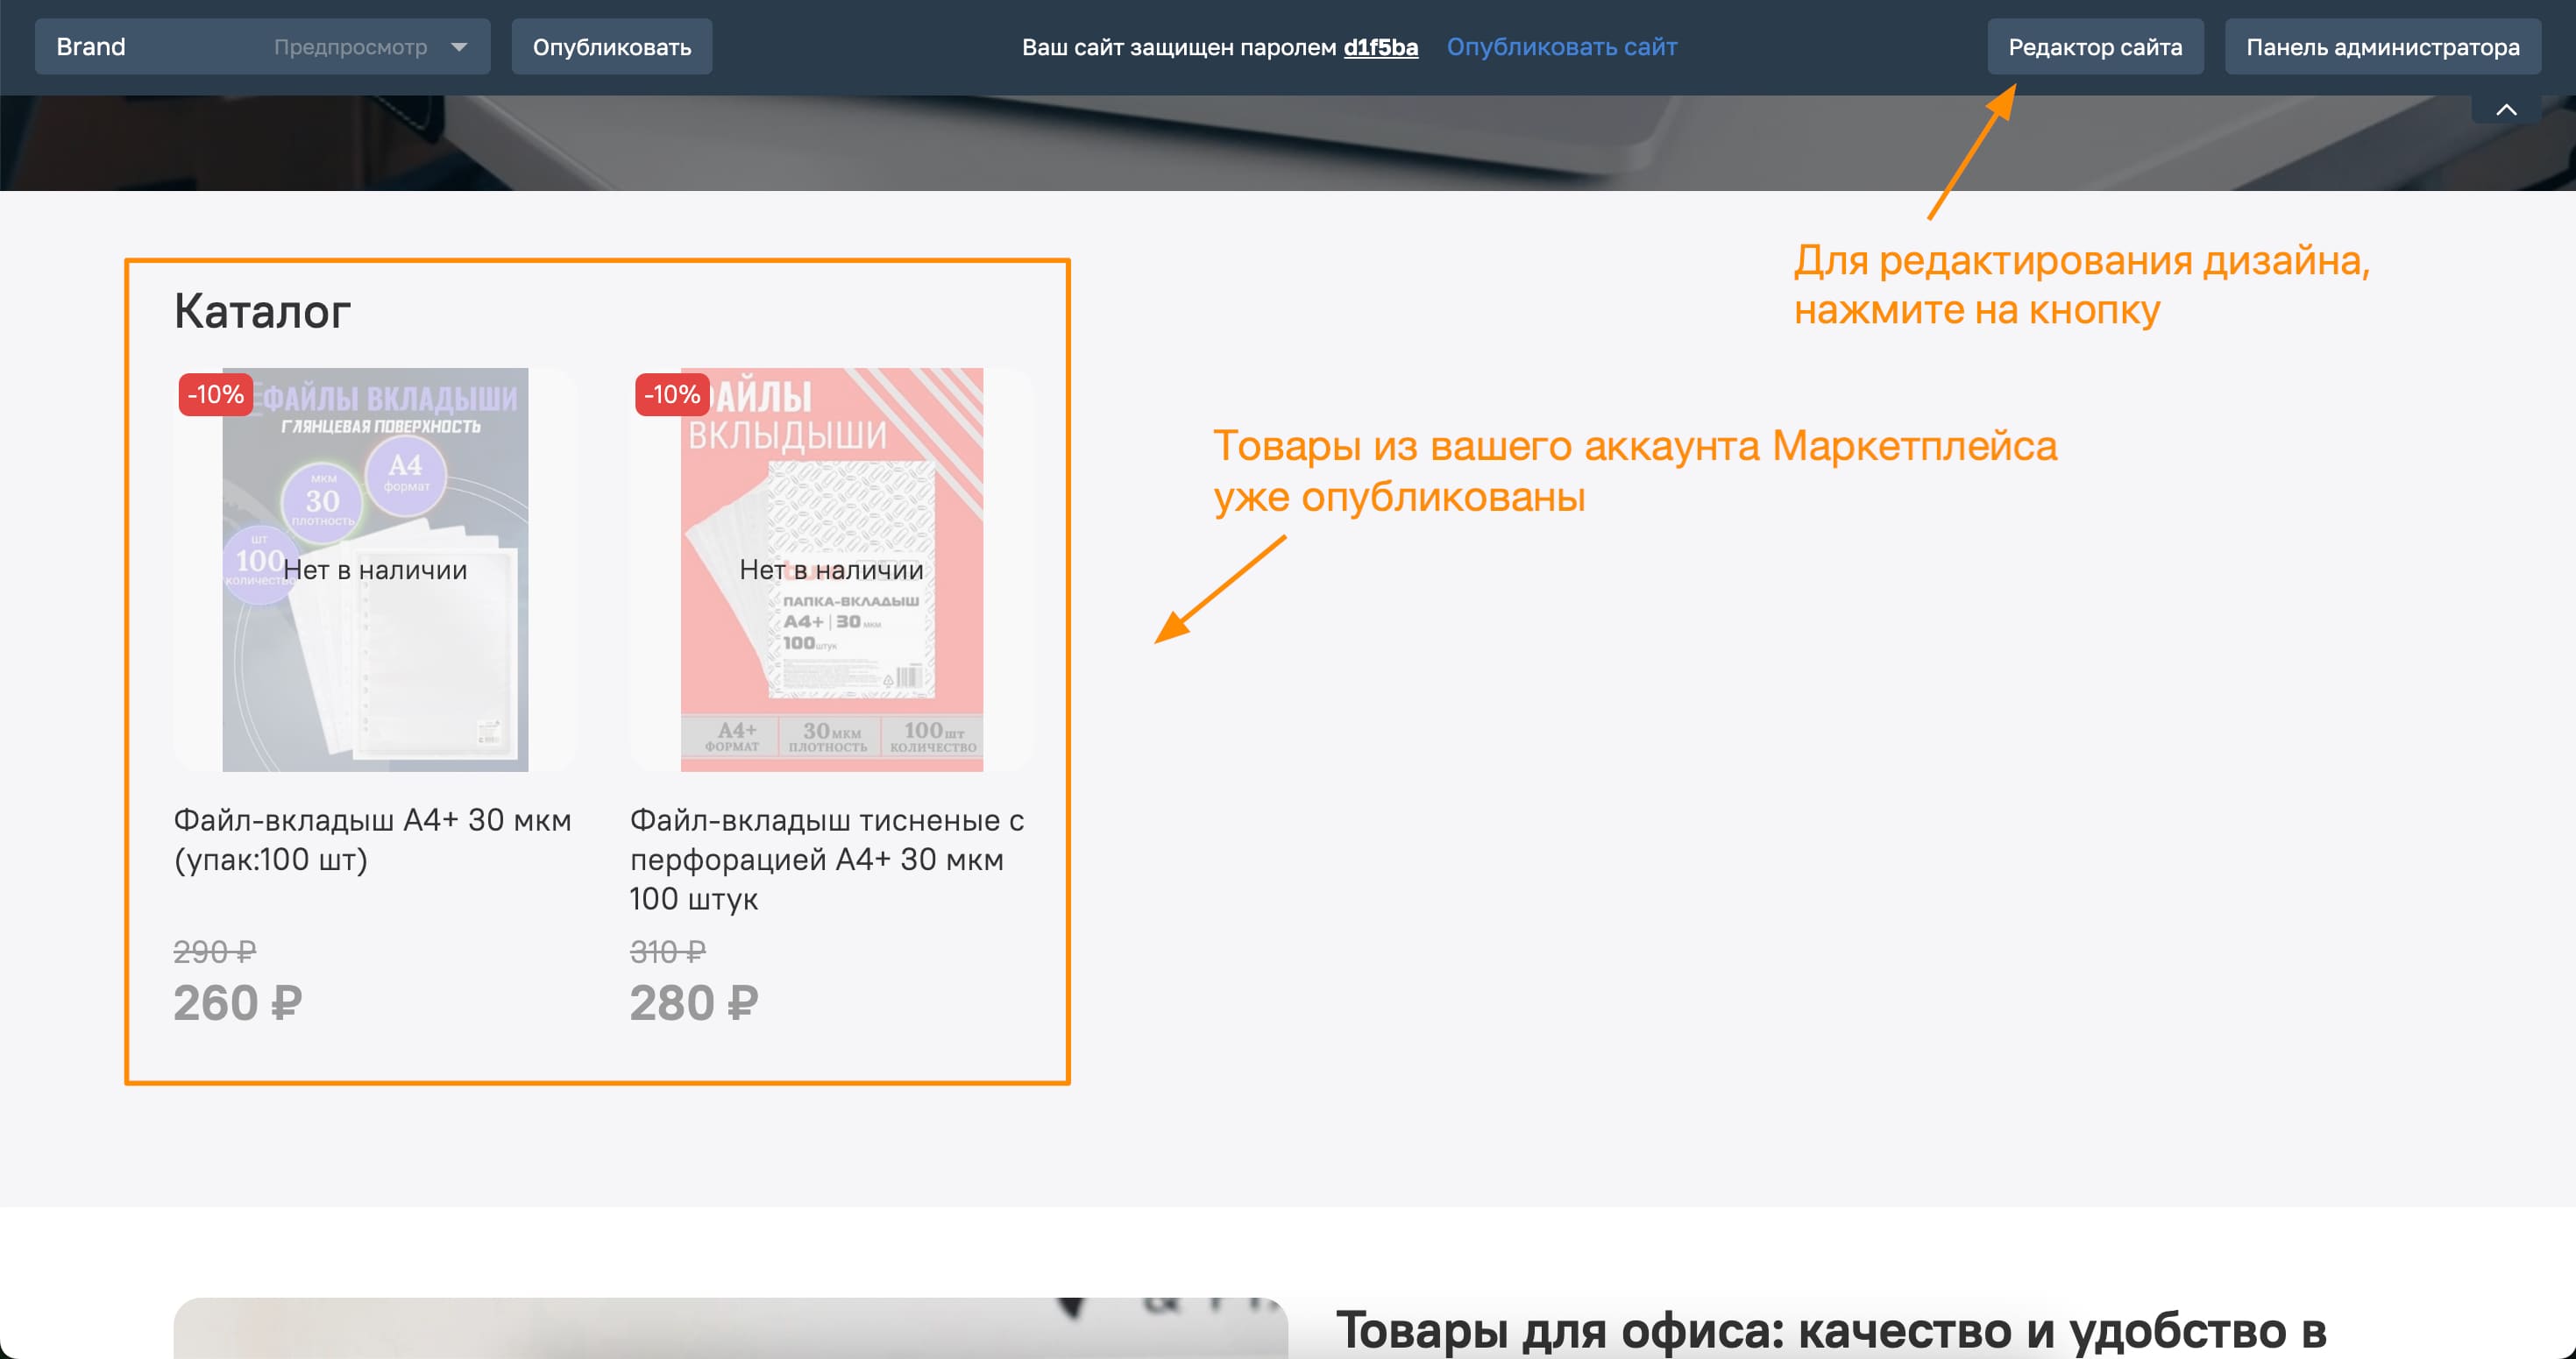Open Редактор сайта
The image size is (2576, 1359).
2094,47
